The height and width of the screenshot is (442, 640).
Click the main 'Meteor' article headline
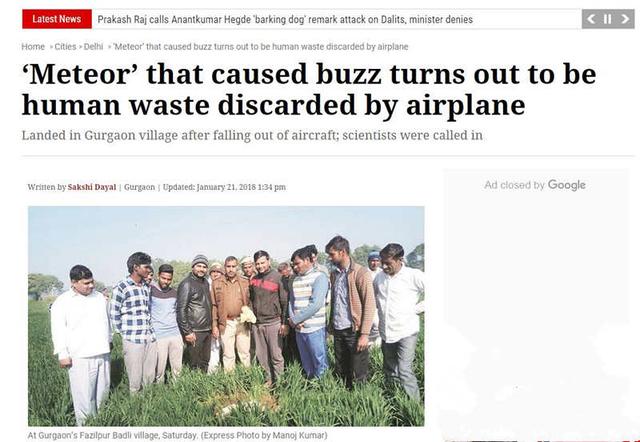309,90
